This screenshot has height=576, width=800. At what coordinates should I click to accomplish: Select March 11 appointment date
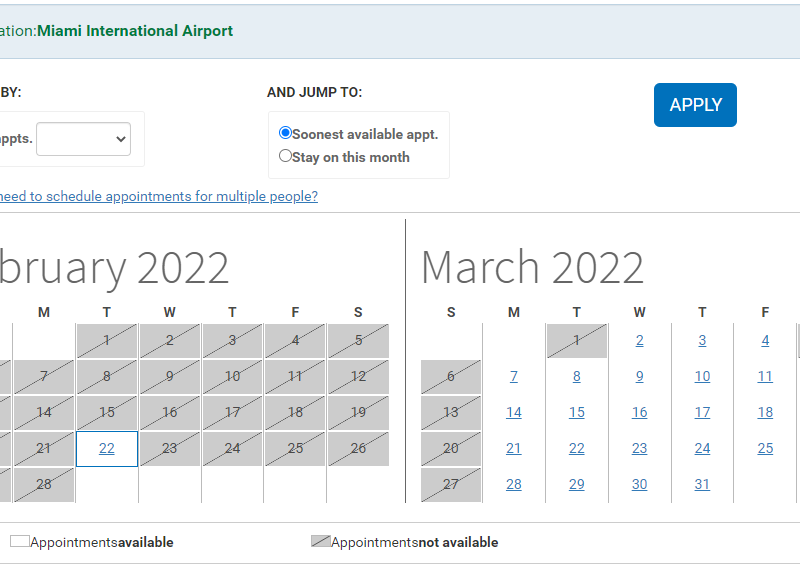(765, 377)
